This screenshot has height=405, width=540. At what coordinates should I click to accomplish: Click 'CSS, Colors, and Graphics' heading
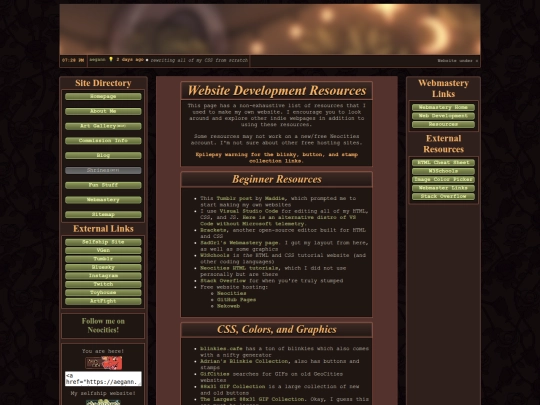pos(277,330)
